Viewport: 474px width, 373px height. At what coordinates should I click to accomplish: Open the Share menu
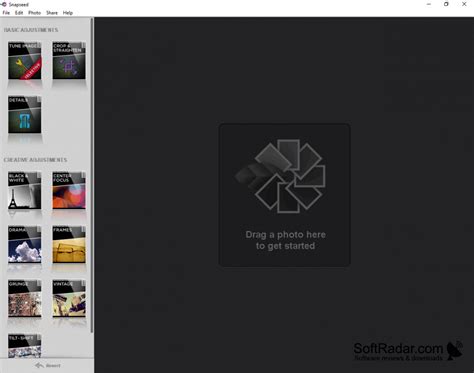(x=52, y=13)
